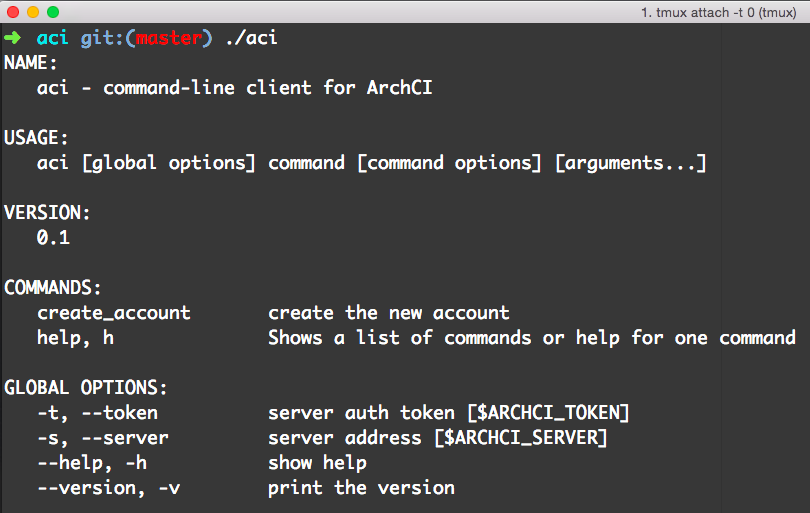Click the green zoom window button

(53, 12)
